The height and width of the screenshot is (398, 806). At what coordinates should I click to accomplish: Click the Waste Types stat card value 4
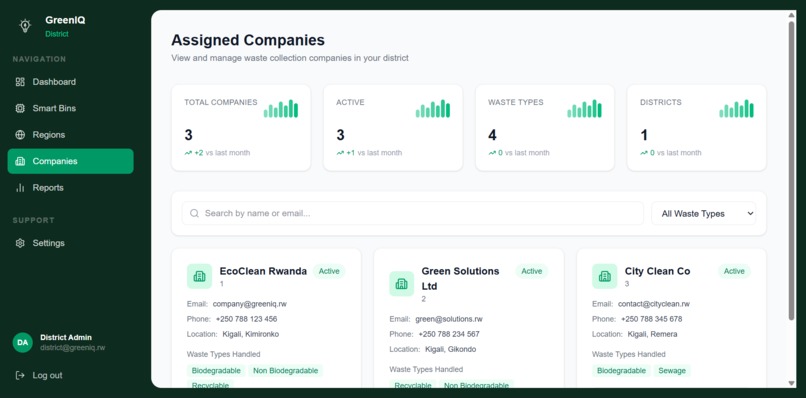pos(492,135)
